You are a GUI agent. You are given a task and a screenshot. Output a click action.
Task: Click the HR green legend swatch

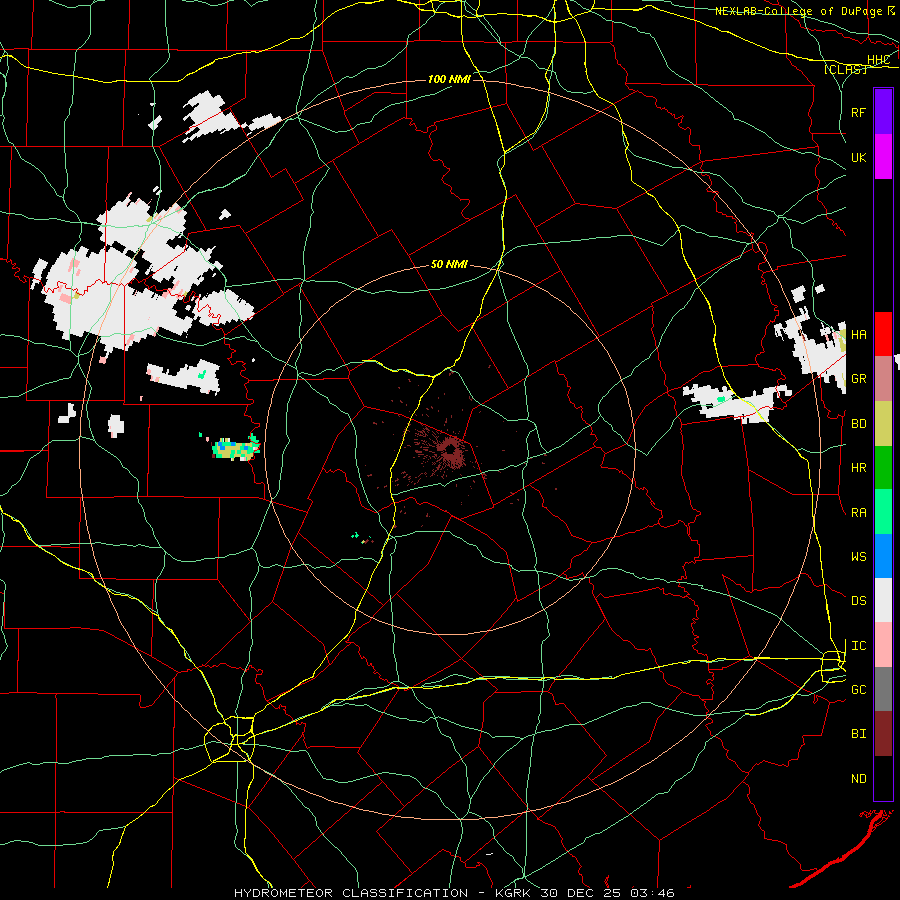click(883, 467)
